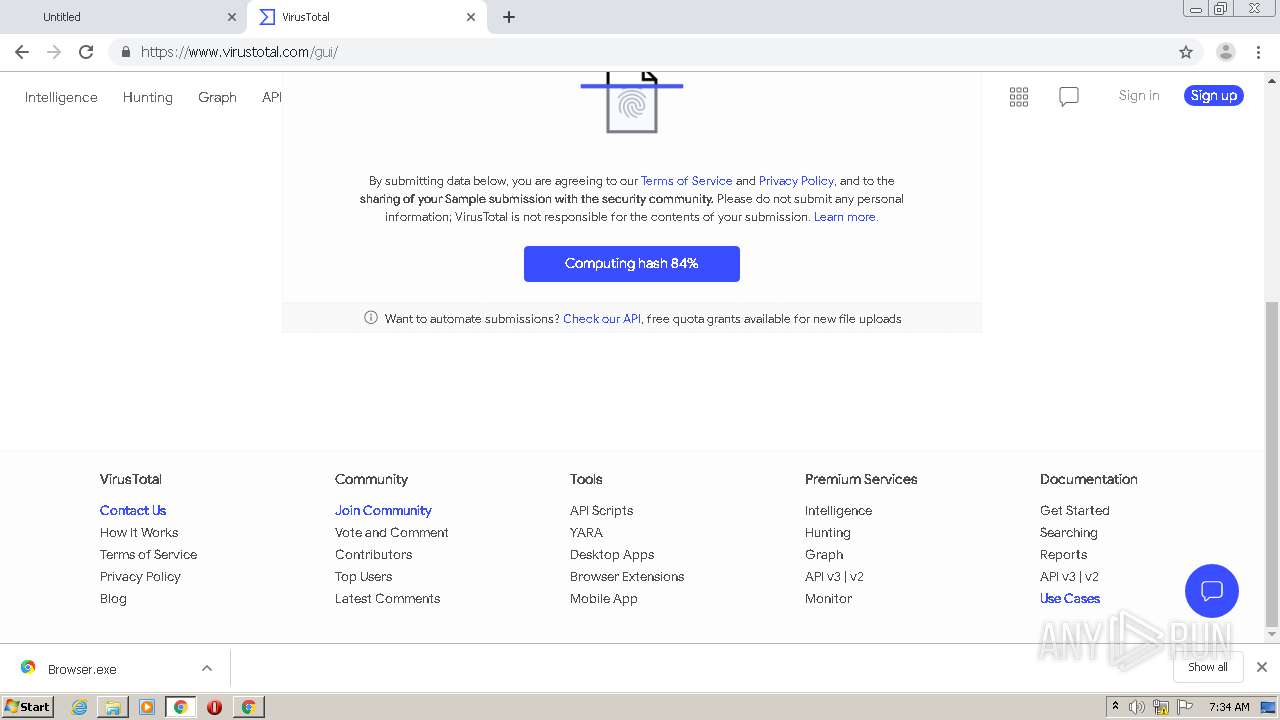Click the Sign up button
Image resolution: width=1280 pixels, height=720 pixels.
pyautogui.click(x=1214, y=95)
